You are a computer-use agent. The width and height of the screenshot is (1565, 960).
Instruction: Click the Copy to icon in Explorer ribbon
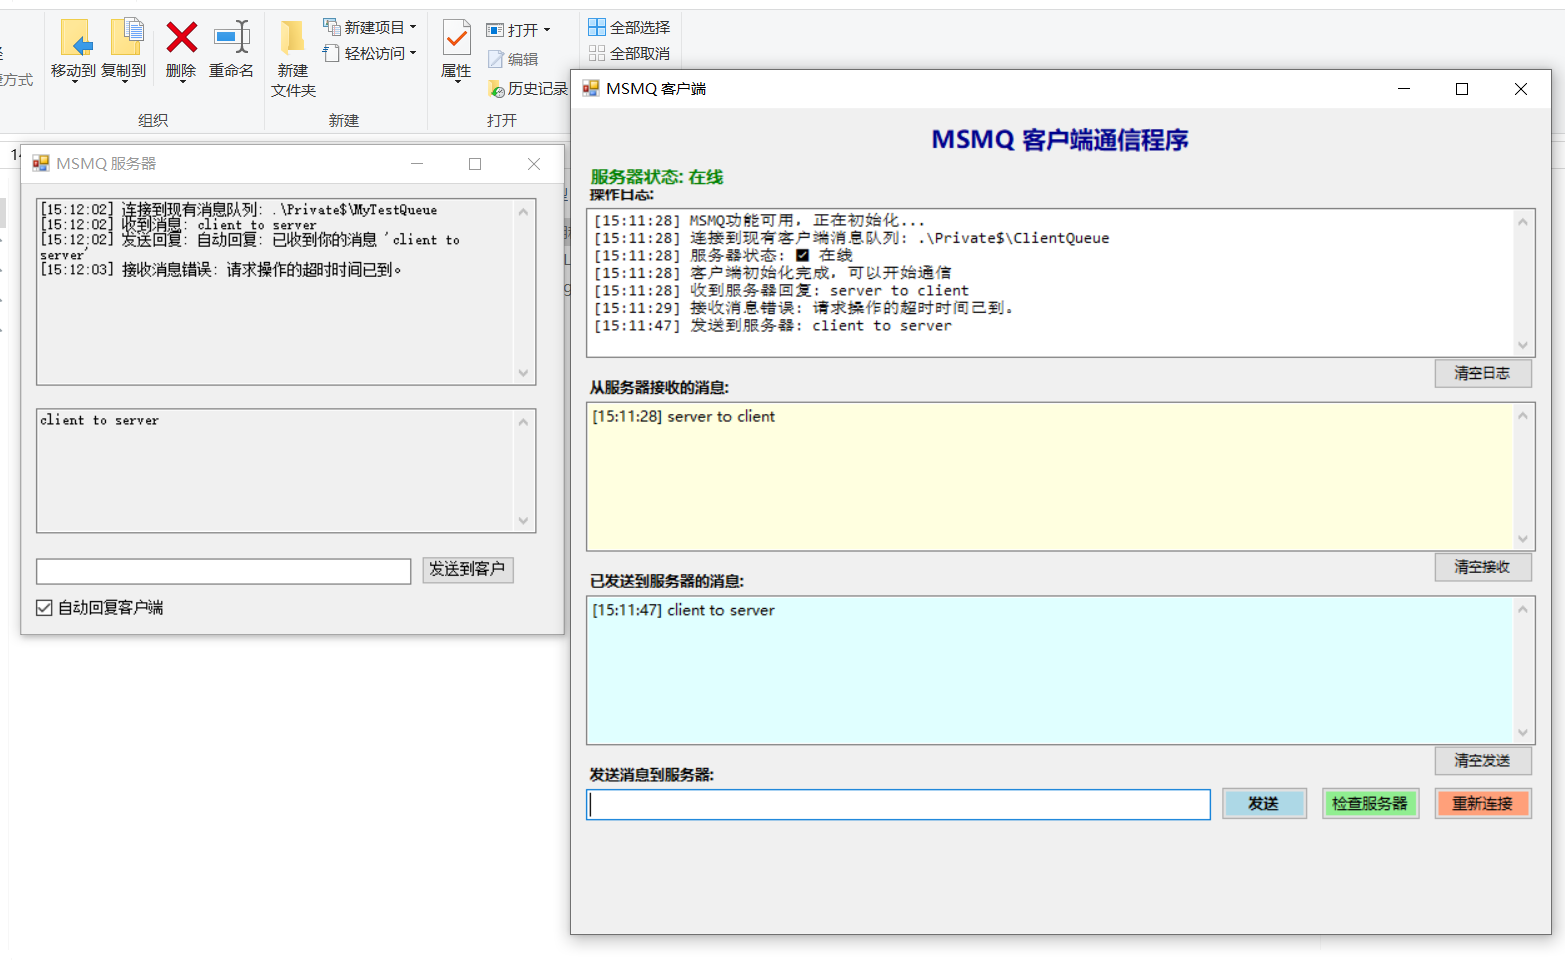click(x=126, y=38)
